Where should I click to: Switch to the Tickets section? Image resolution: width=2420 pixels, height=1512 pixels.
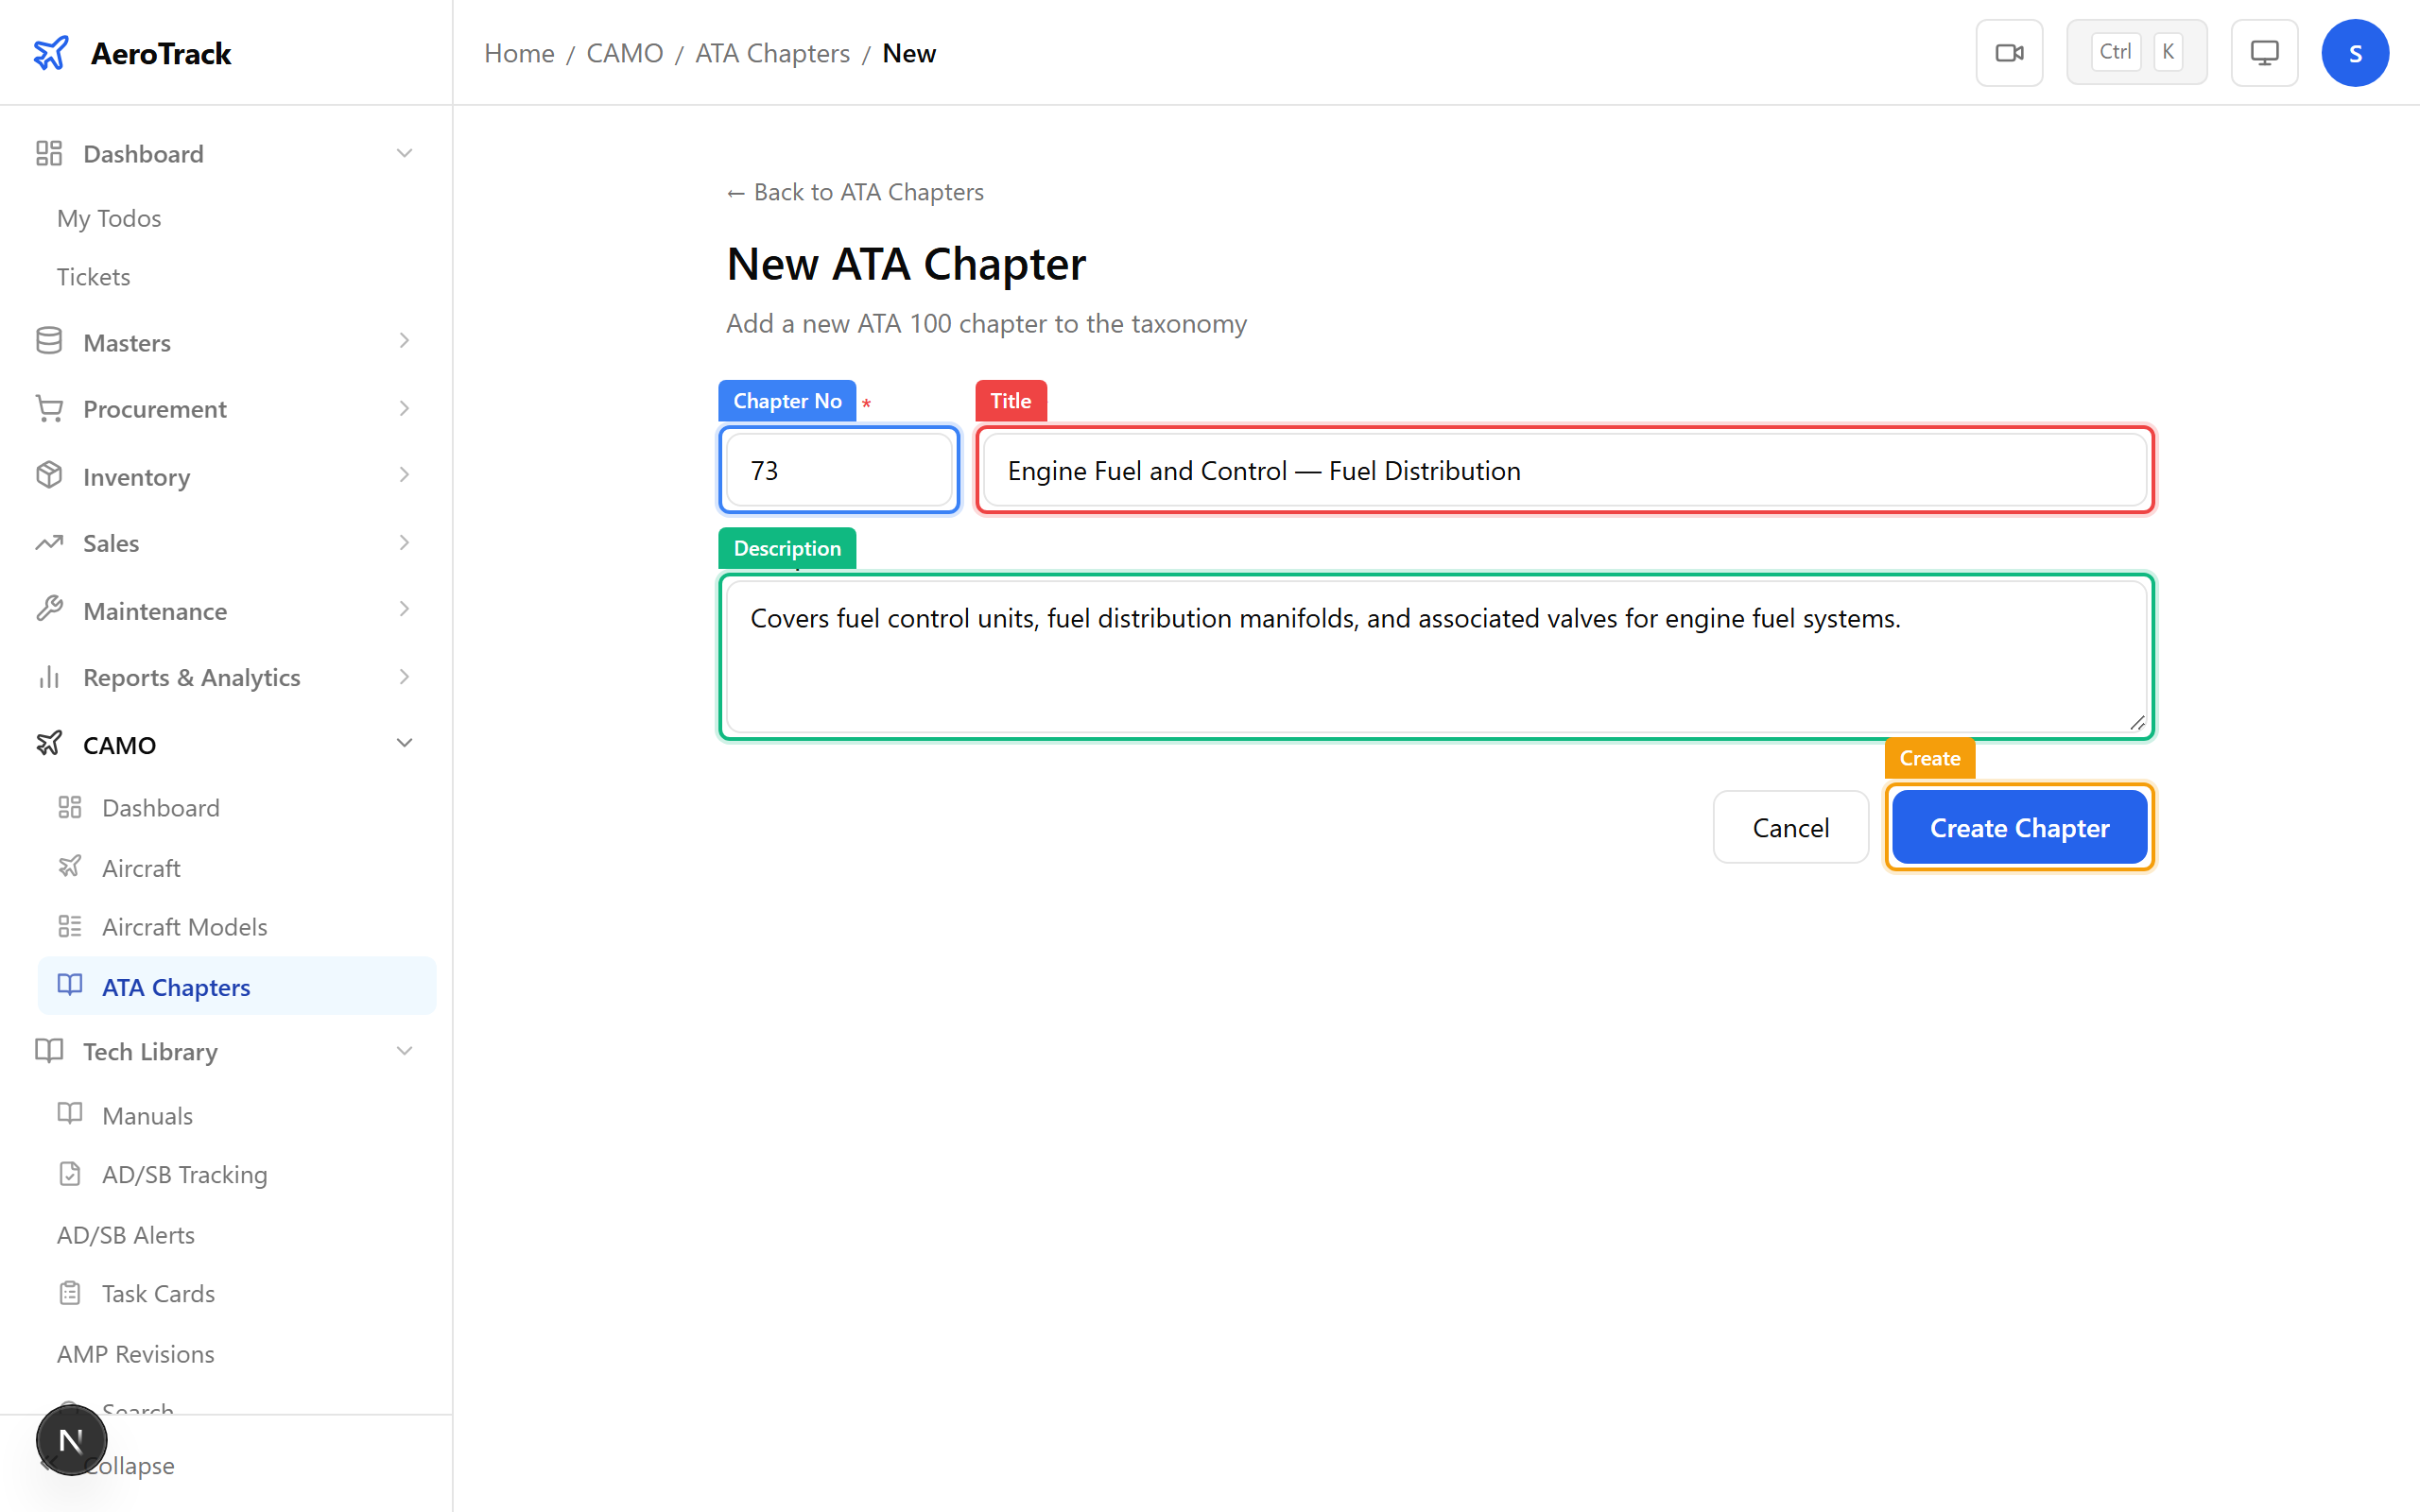pos(93,276)
